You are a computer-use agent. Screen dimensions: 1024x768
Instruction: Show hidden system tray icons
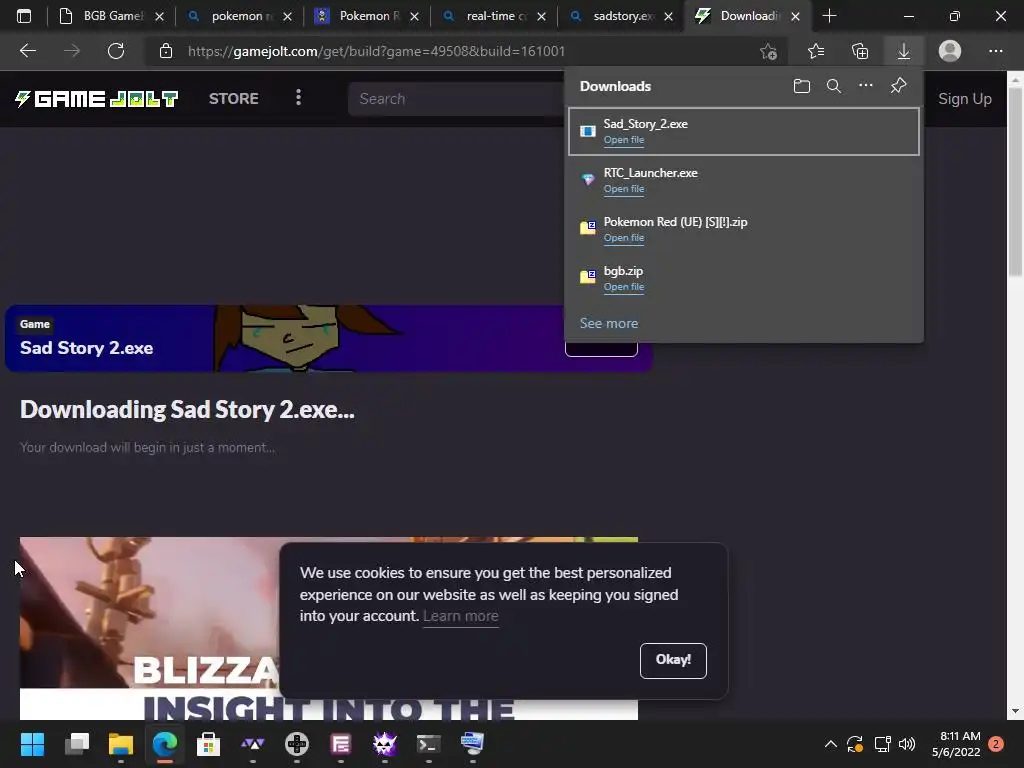(x=831, y=744)
